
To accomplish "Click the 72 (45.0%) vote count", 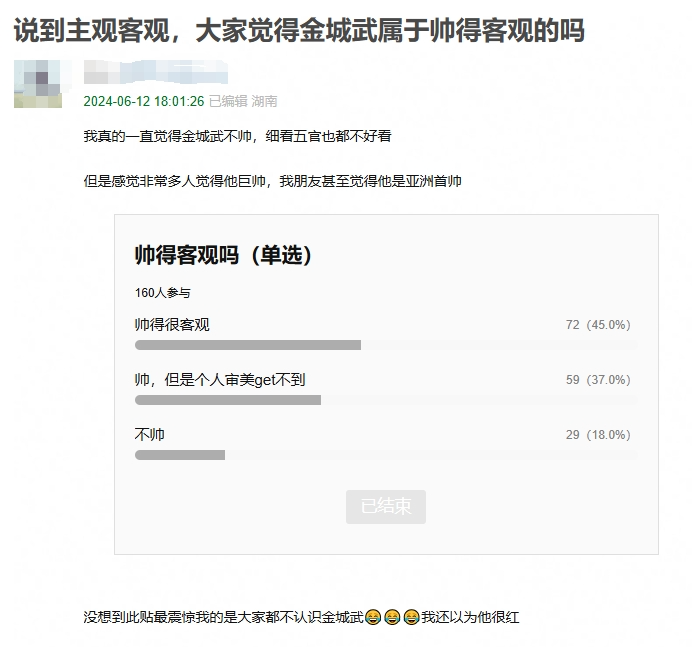I will click(597, 325).
